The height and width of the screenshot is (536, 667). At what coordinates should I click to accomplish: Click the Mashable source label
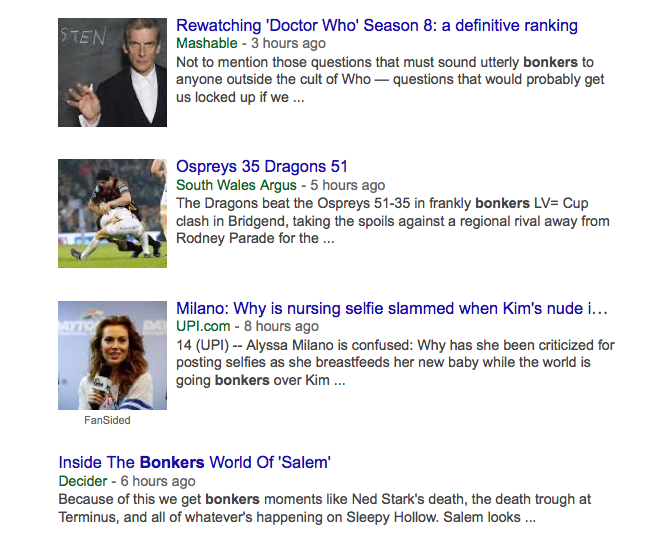click(x=207, y=44)
